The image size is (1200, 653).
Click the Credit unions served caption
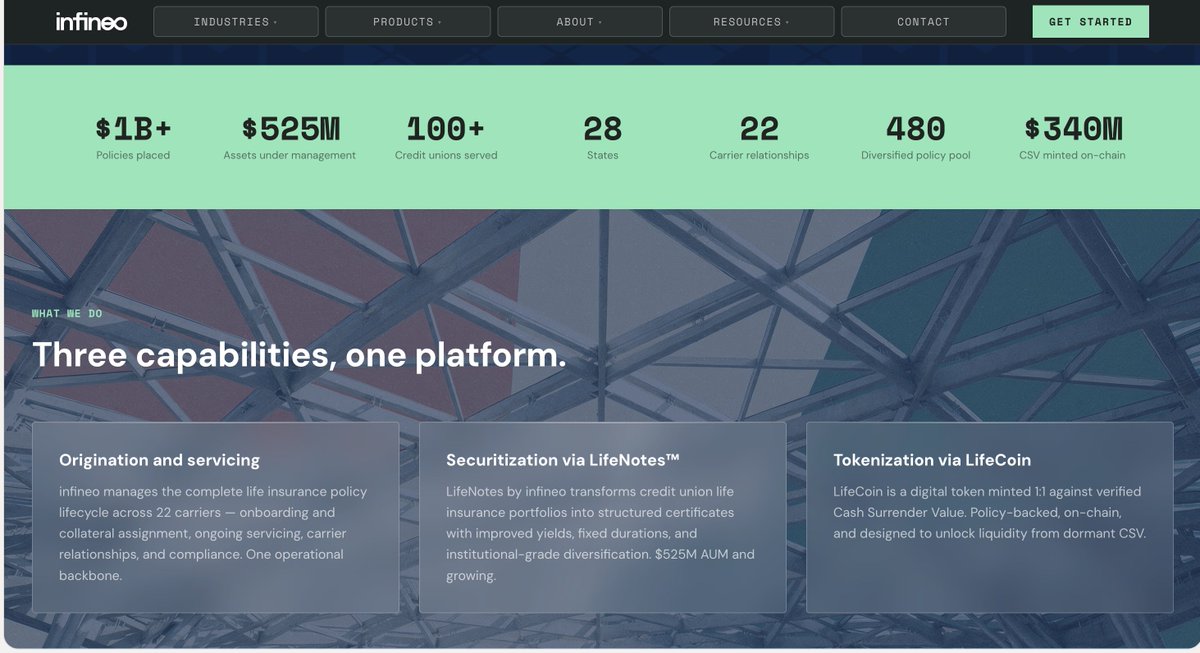coord(446,156)
